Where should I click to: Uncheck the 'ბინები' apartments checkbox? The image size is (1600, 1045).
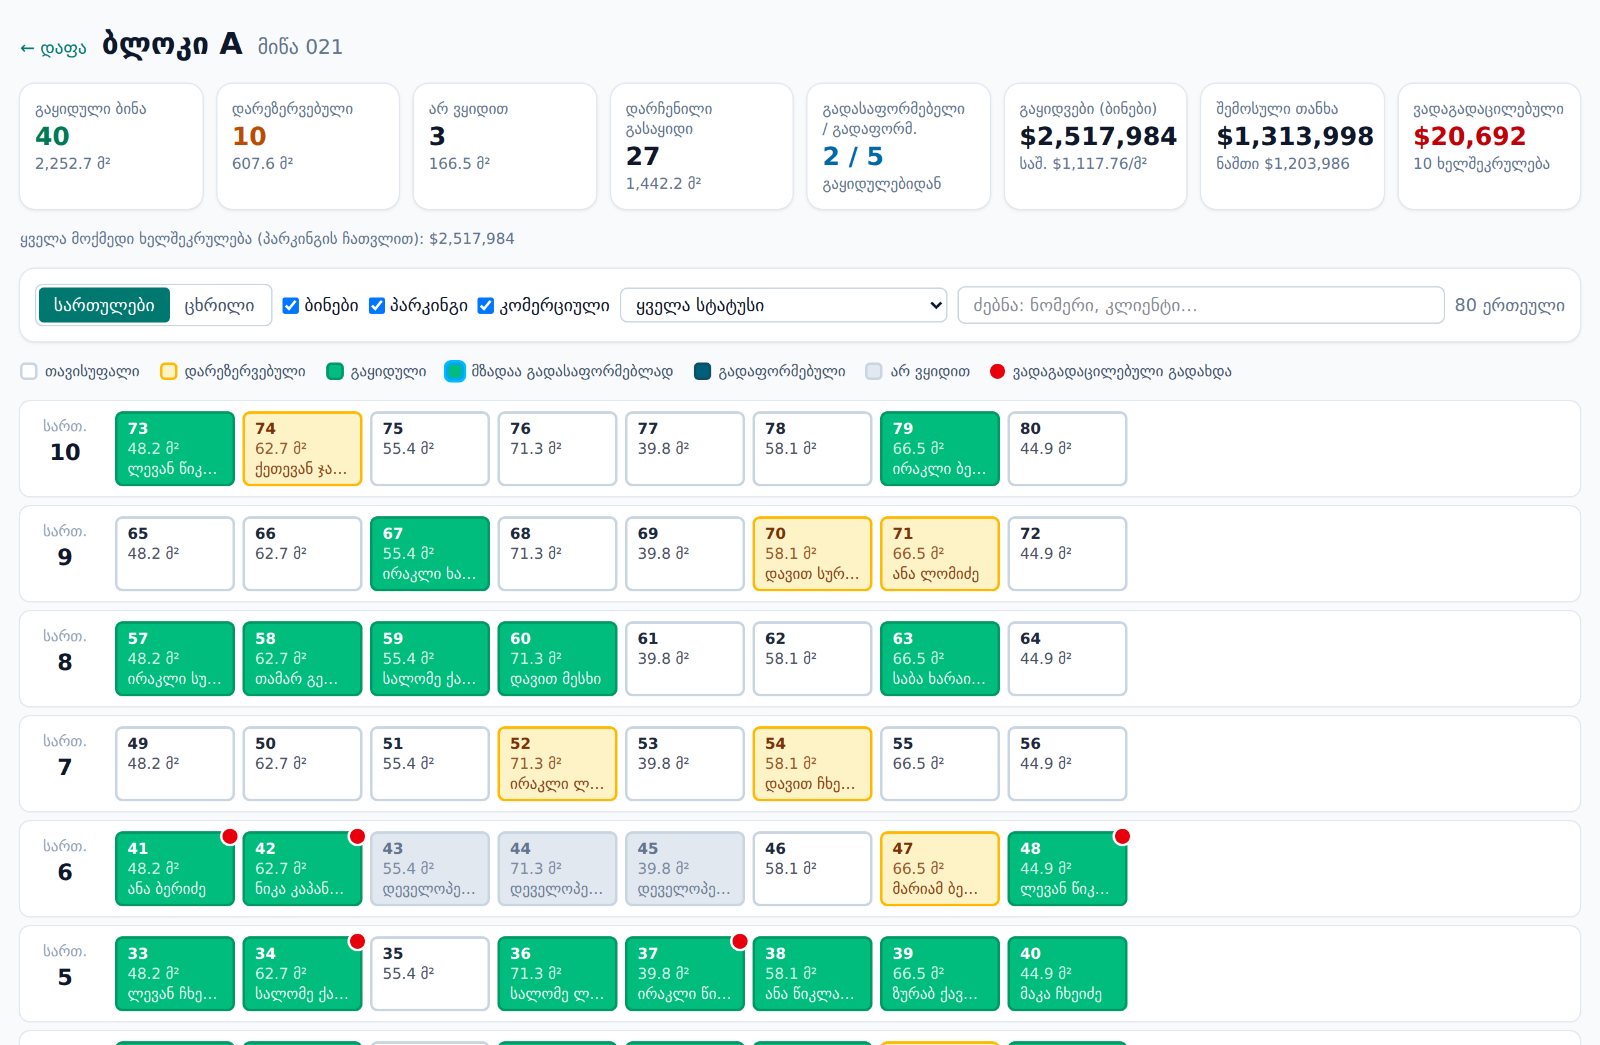pos(291,306)
